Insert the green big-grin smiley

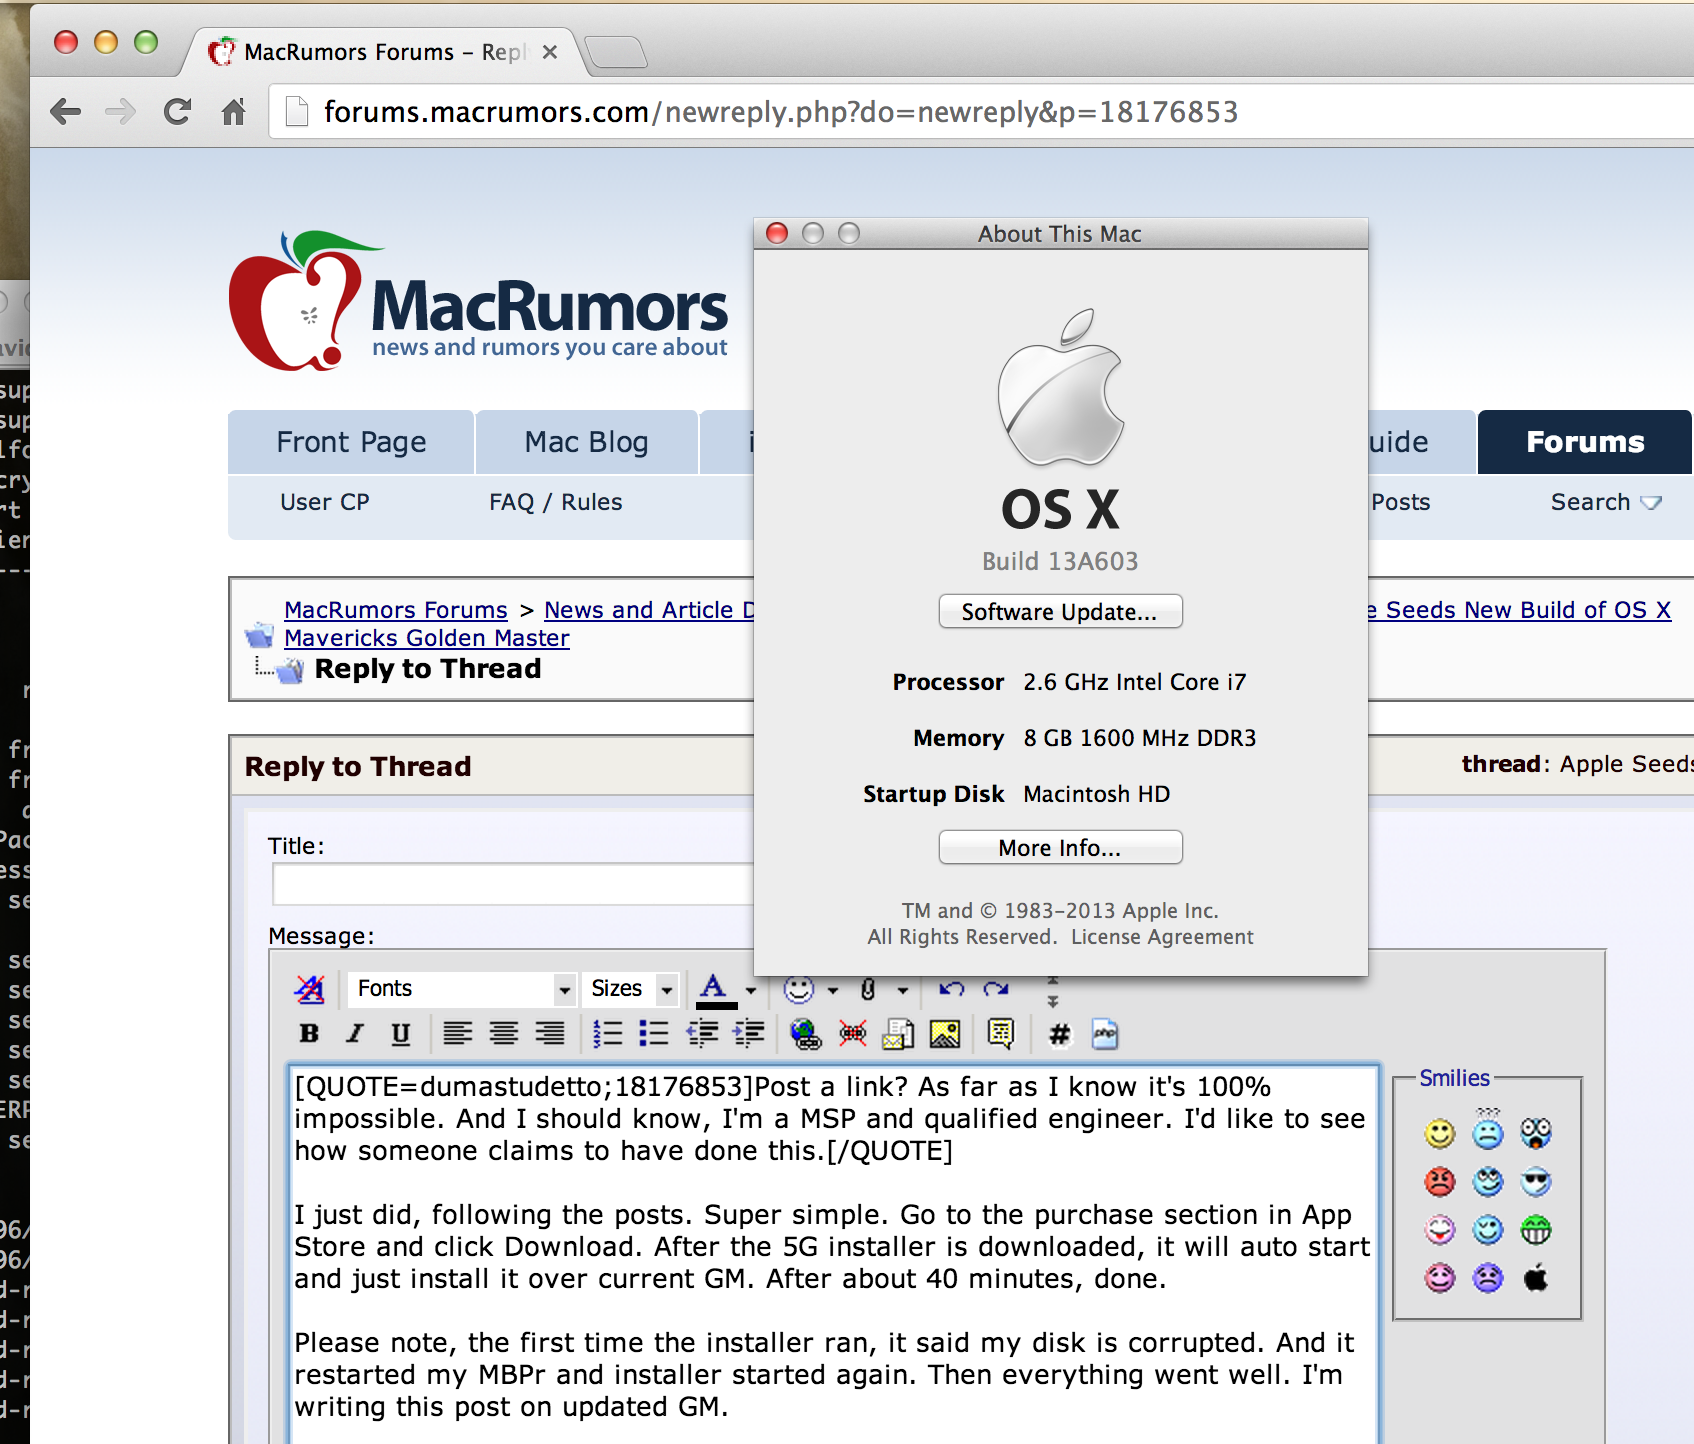click(x=1536, y=1230)
